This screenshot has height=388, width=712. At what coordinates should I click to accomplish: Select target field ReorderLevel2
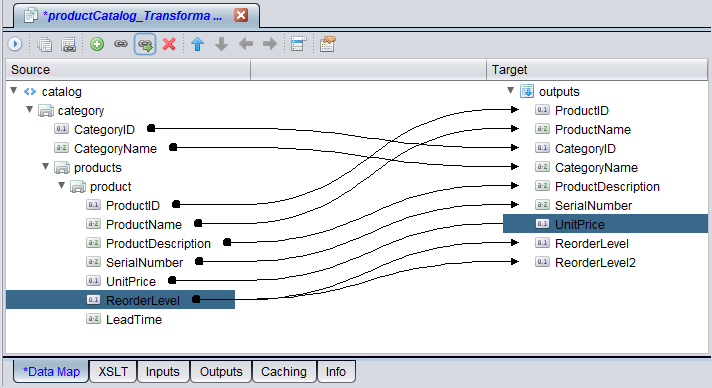[595, 263]
